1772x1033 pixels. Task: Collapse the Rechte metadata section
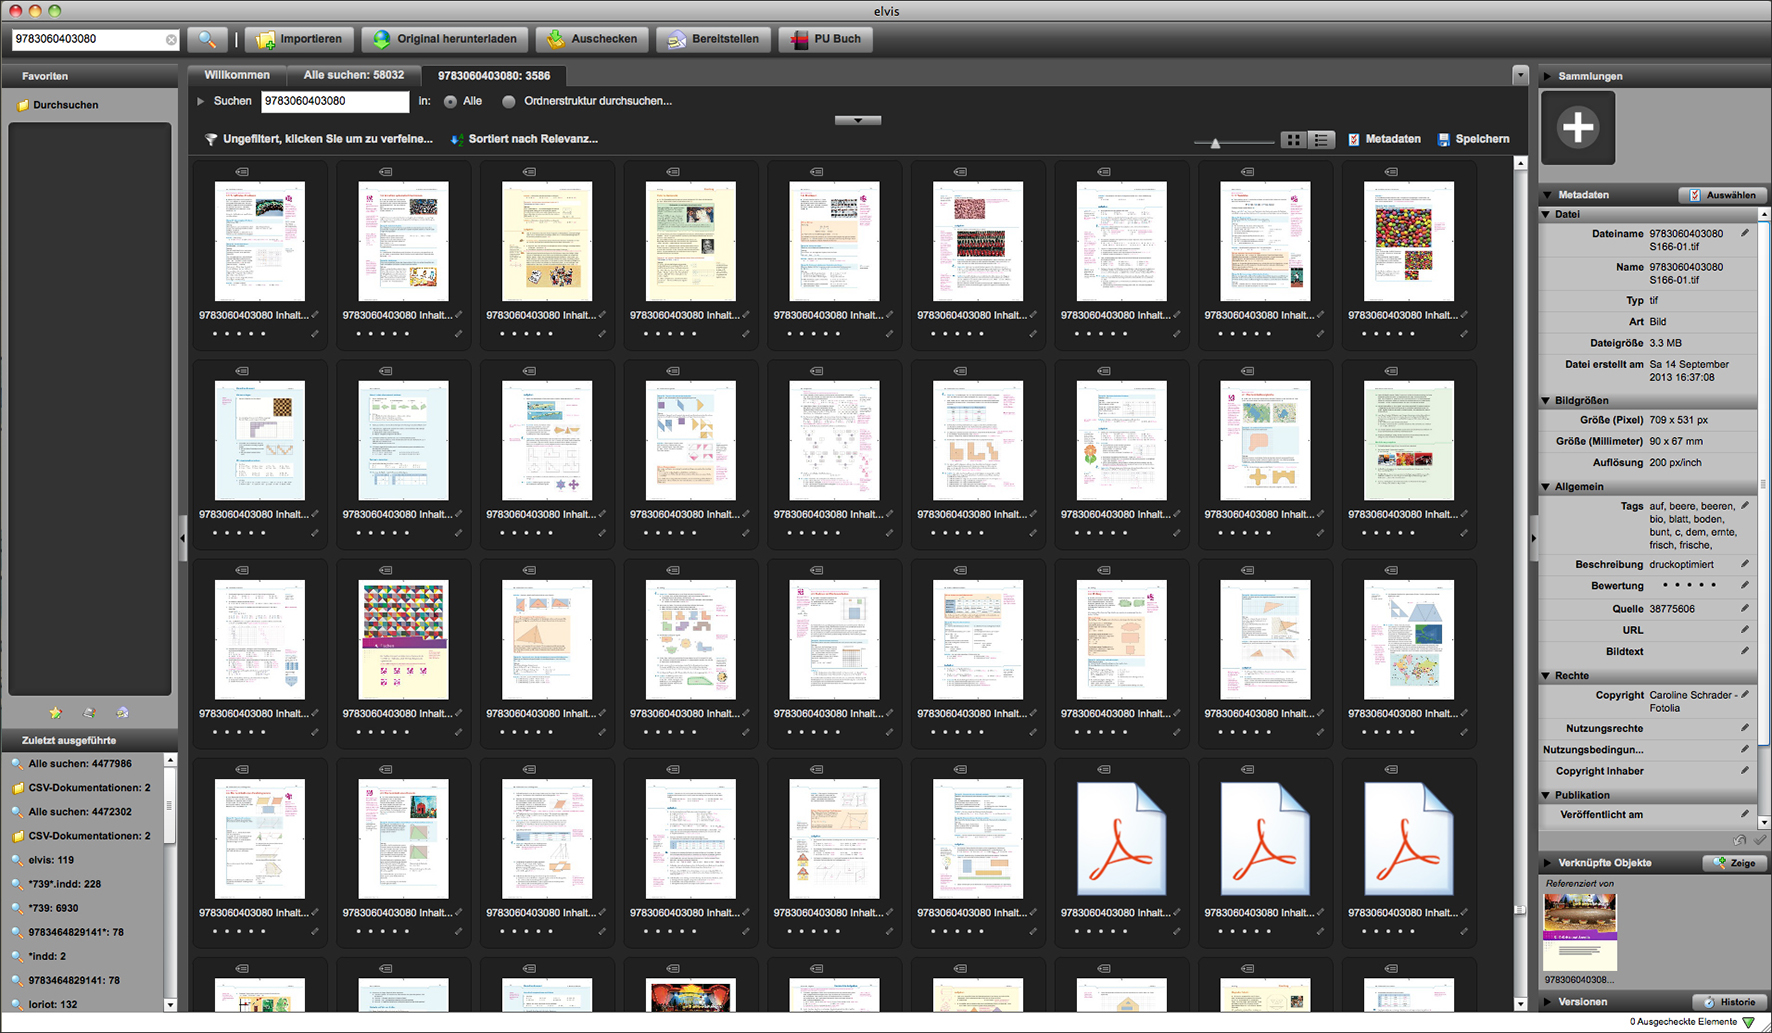click(1546, 676)
